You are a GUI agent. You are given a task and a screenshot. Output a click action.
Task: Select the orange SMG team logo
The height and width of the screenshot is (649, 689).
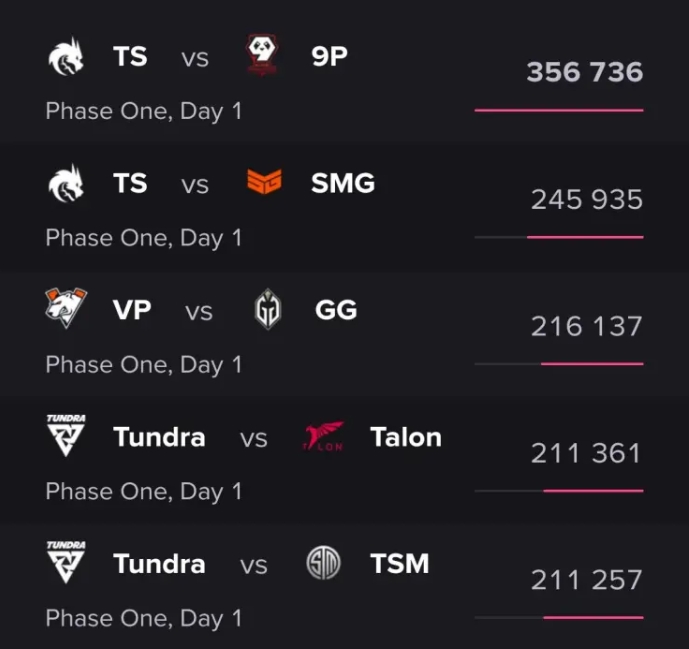point(265,183)
